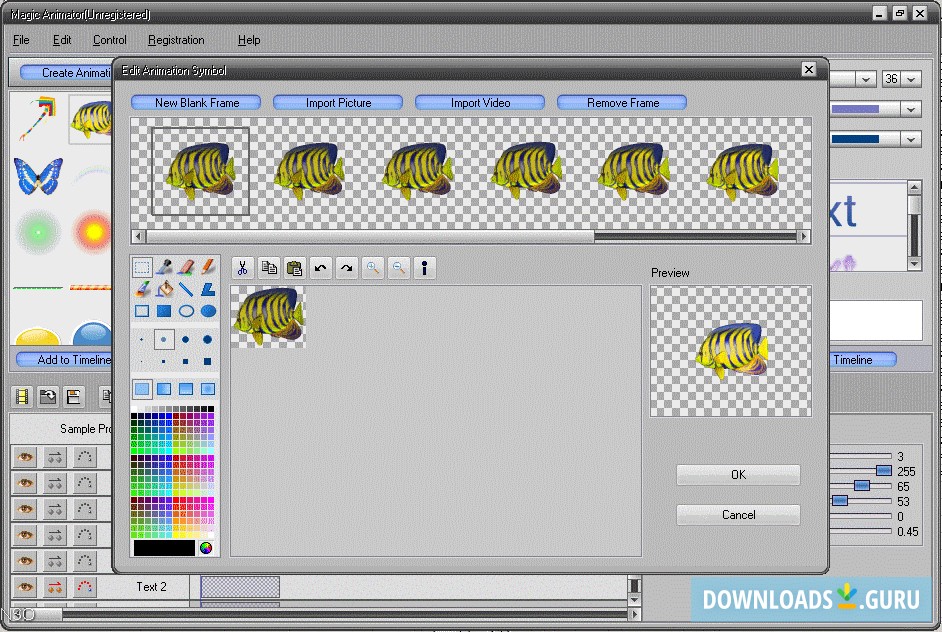The image size is (942, 632).
Task: Click the Remove Frame button
Action: [622, 102]
